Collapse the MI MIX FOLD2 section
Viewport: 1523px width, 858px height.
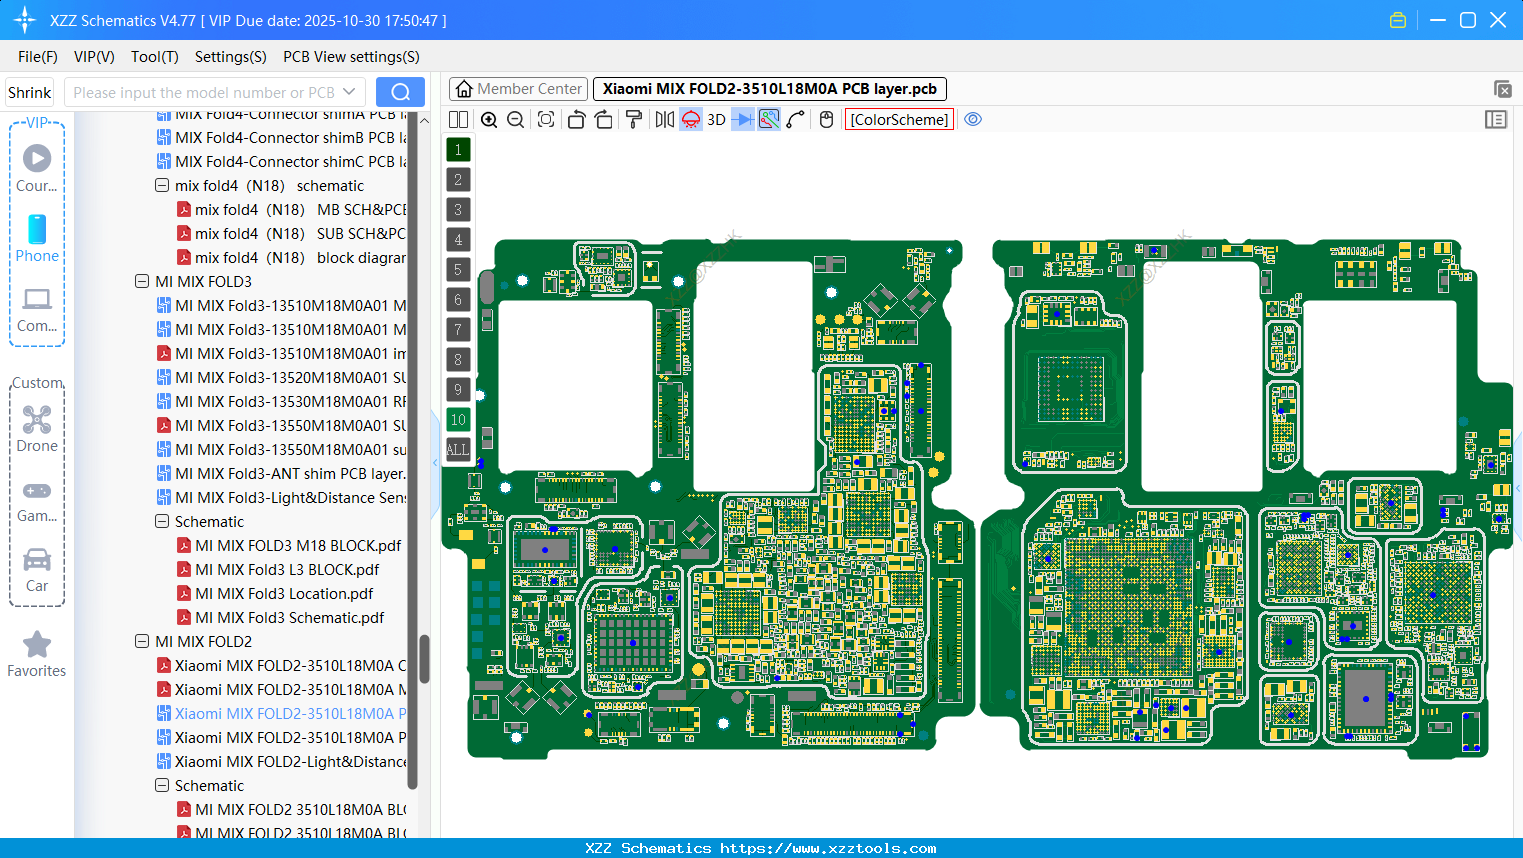coord(141,641)
